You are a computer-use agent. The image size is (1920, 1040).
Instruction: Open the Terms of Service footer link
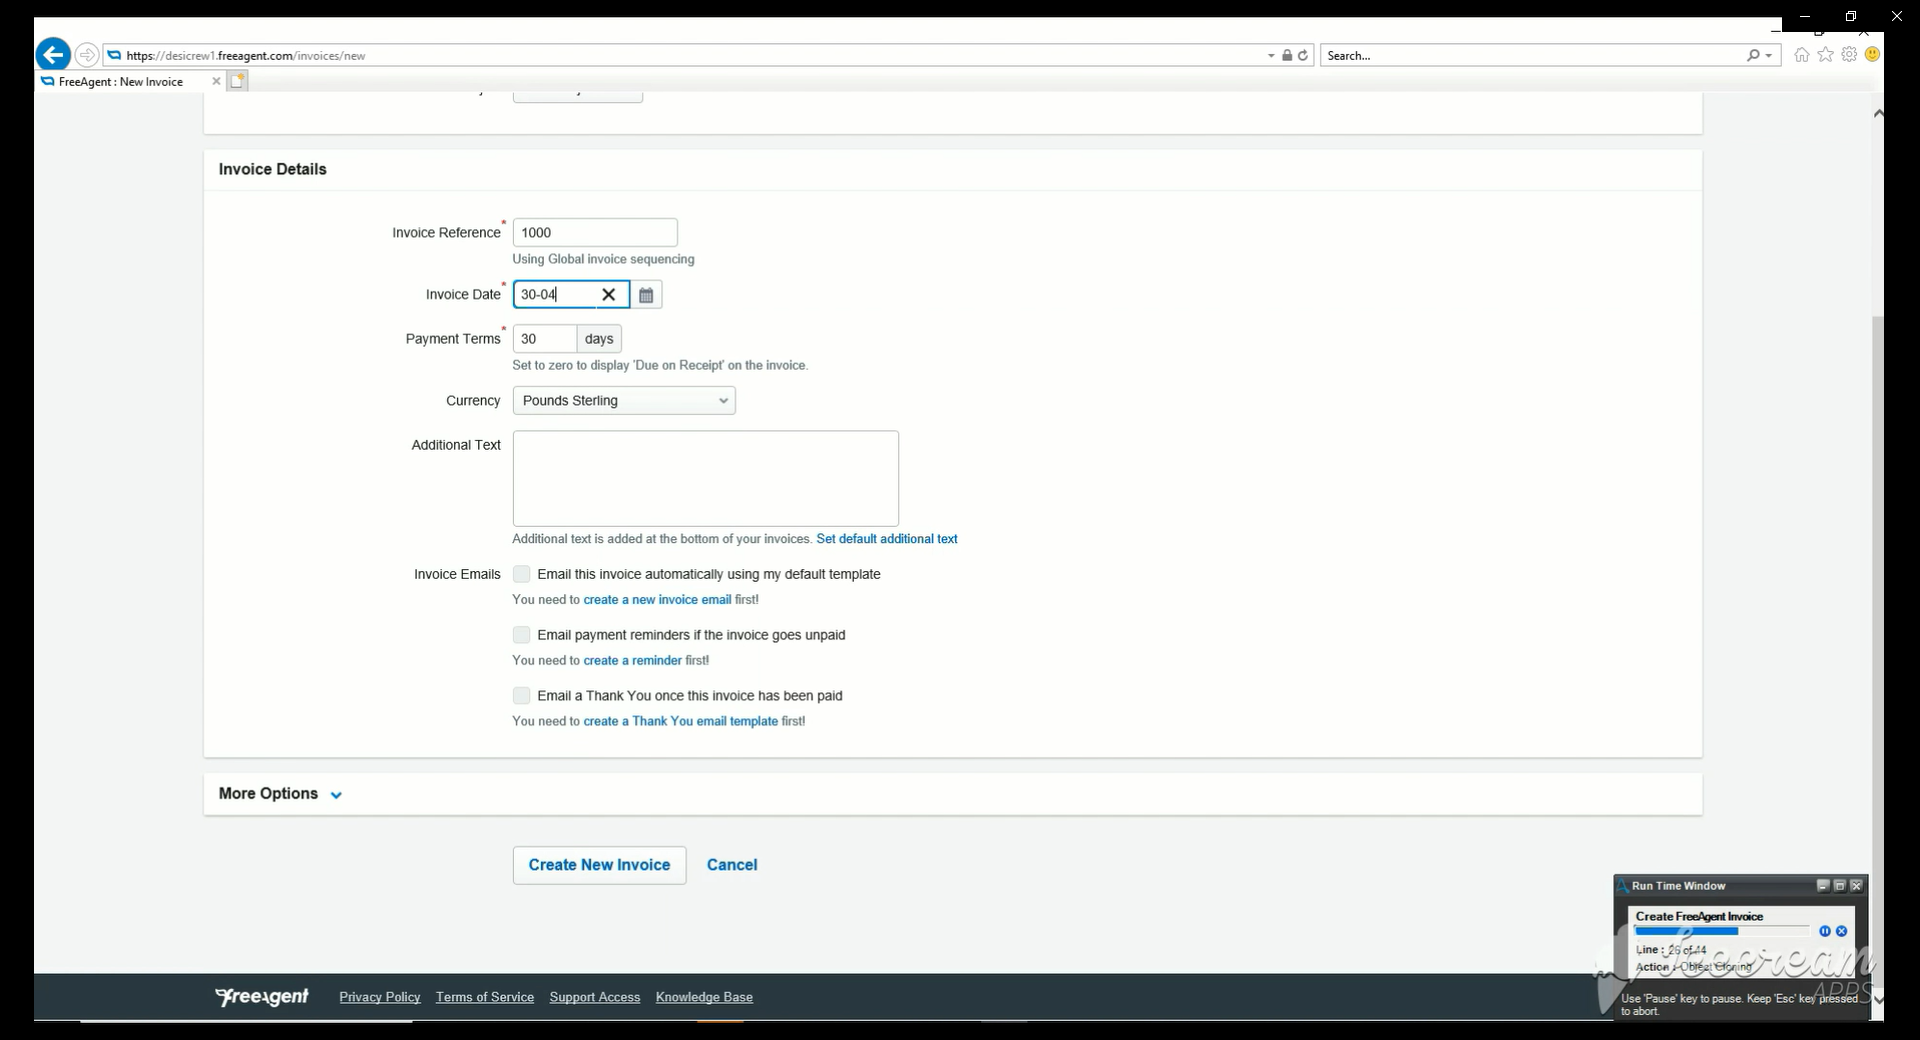point(485,997)
